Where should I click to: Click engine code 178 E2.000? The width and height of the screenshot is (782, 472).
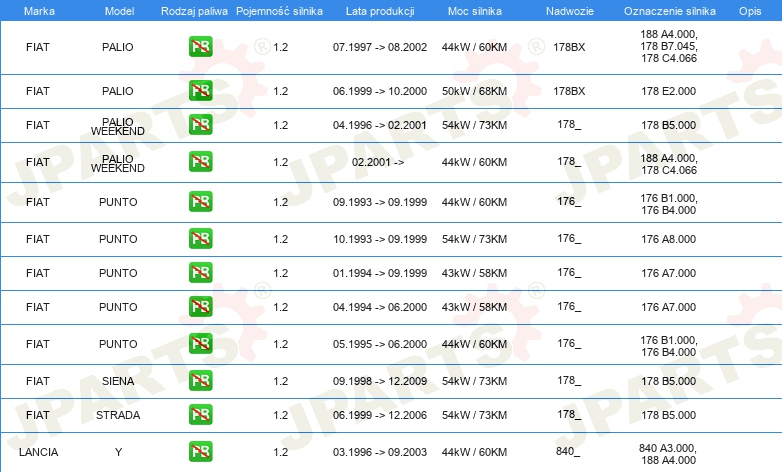click(x=669, y=91)
